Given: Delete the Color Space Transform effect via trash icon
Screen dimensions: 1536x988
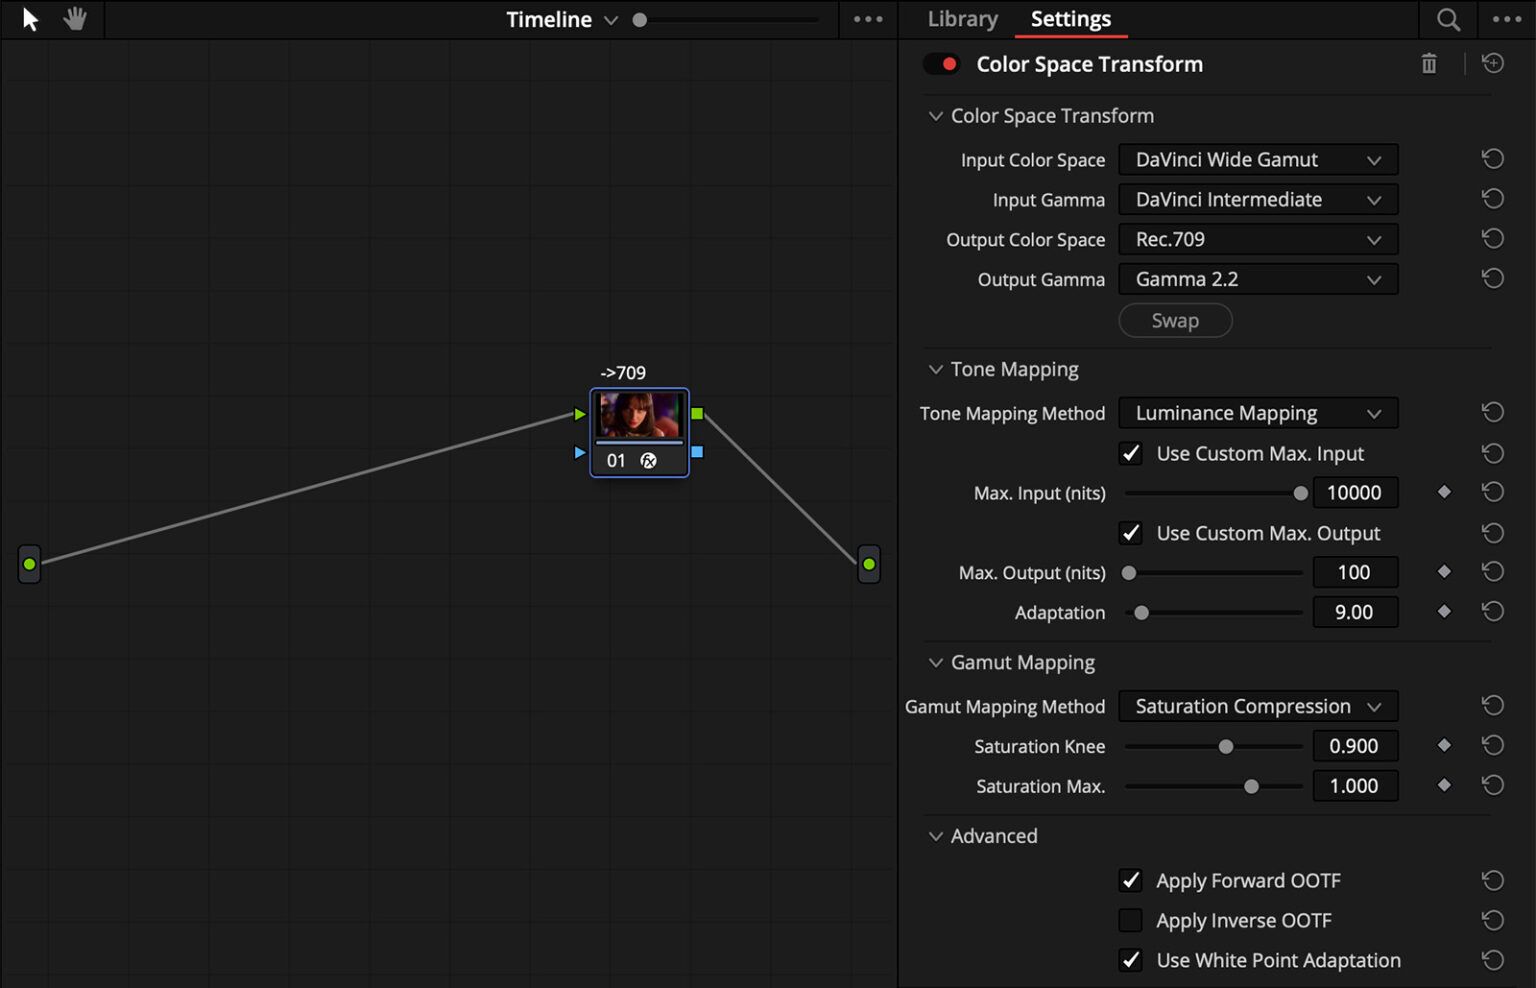Looking at the screenshot, I should click(x=1428, y=63).
